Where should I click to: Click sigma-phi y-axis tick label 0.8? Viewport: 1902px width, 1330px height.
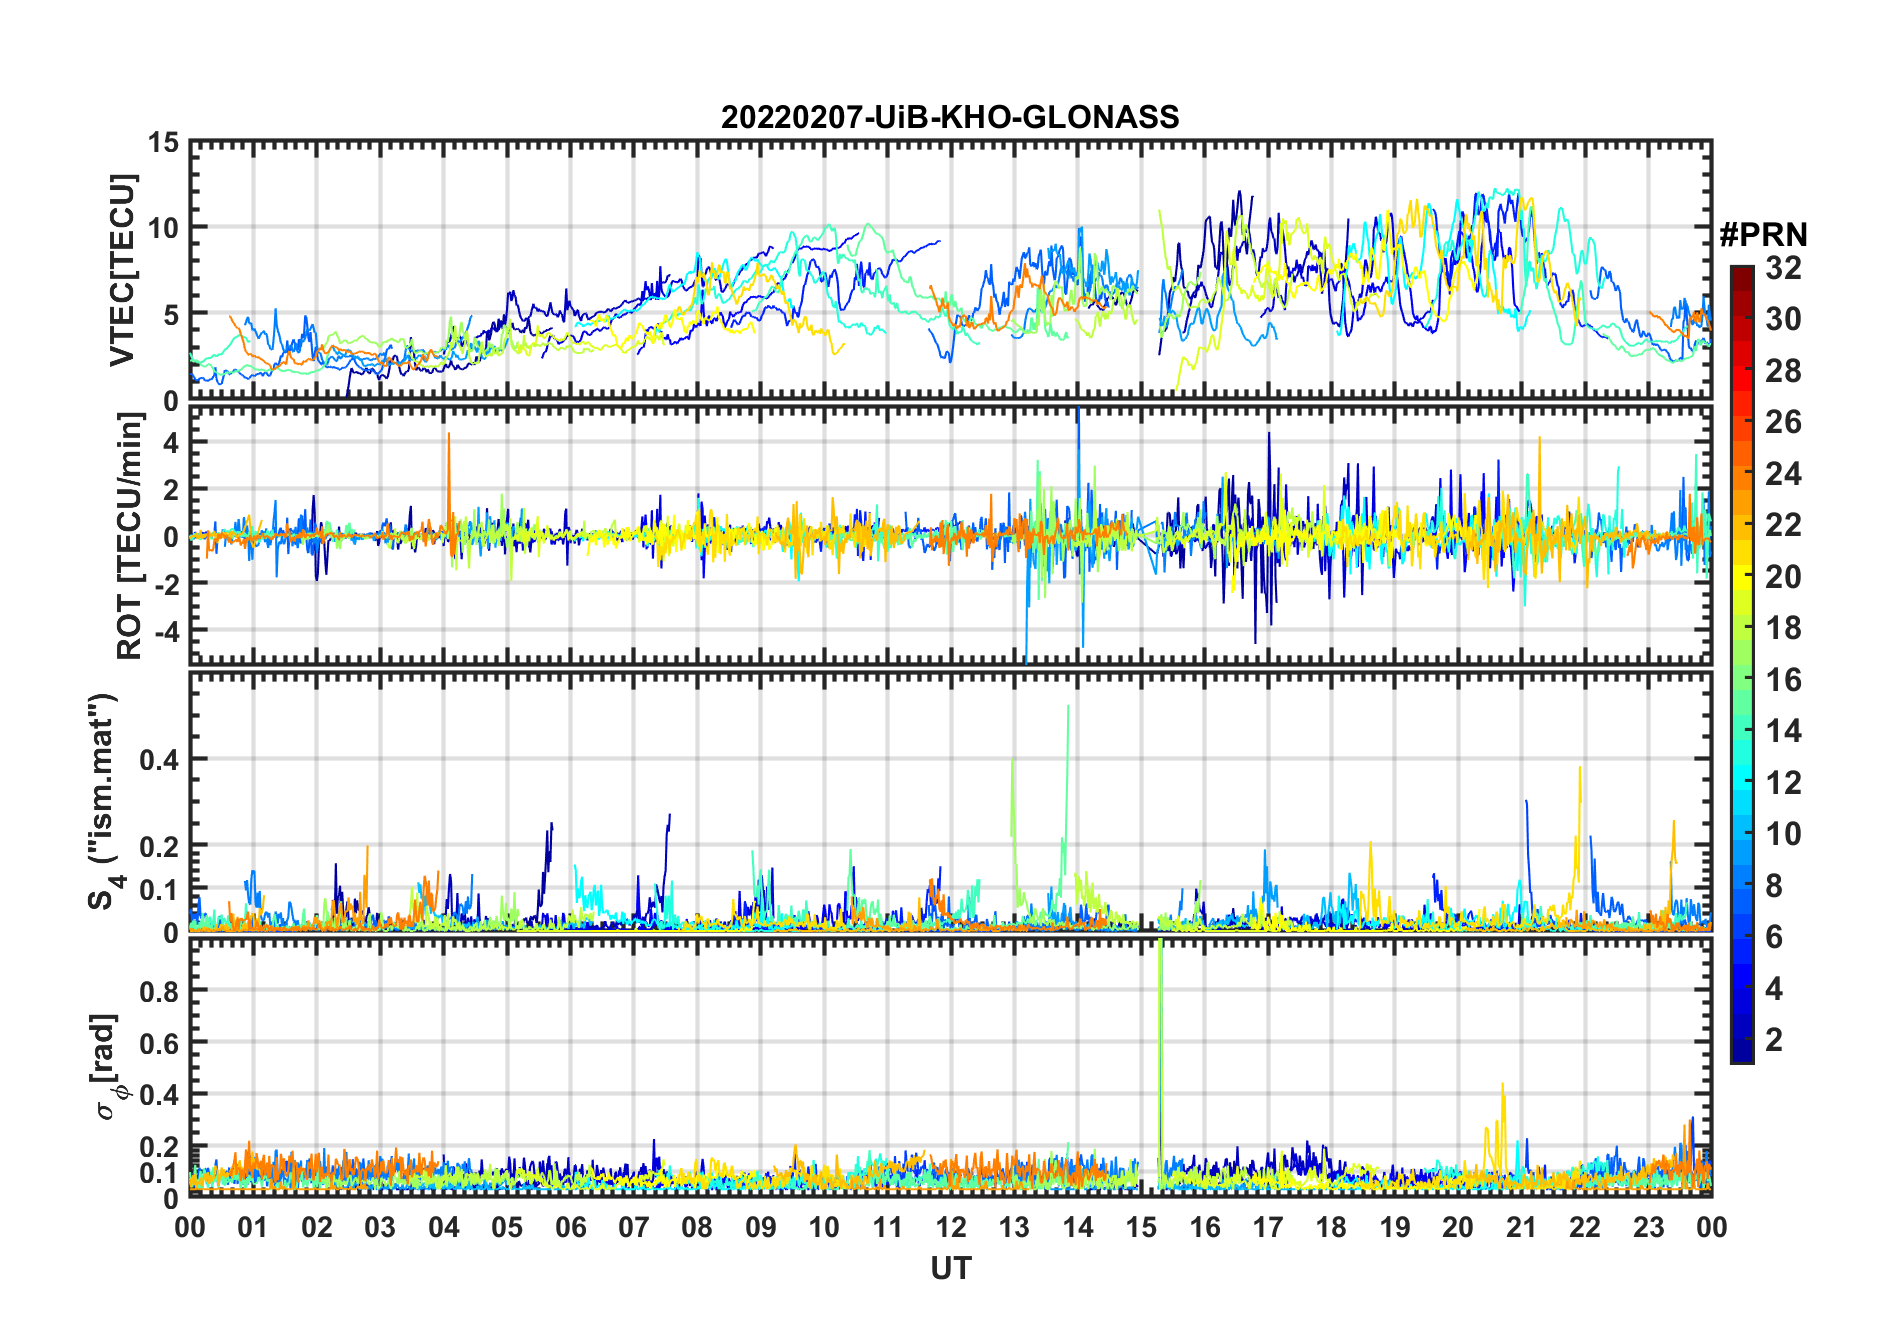pyautogui.click(x=160, y=991)
